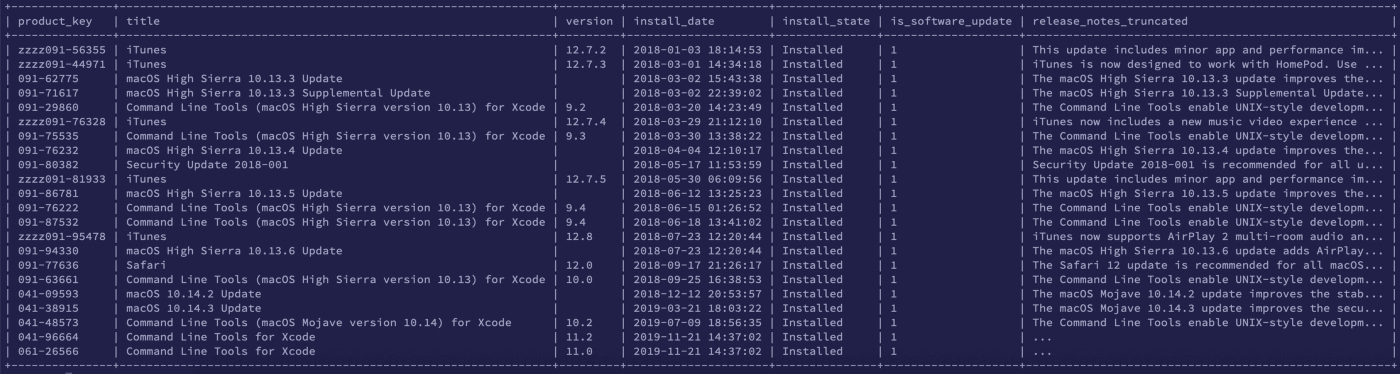1400x374 pixels.
Task: Click the version column header
Action: click(x=590, y=21)
